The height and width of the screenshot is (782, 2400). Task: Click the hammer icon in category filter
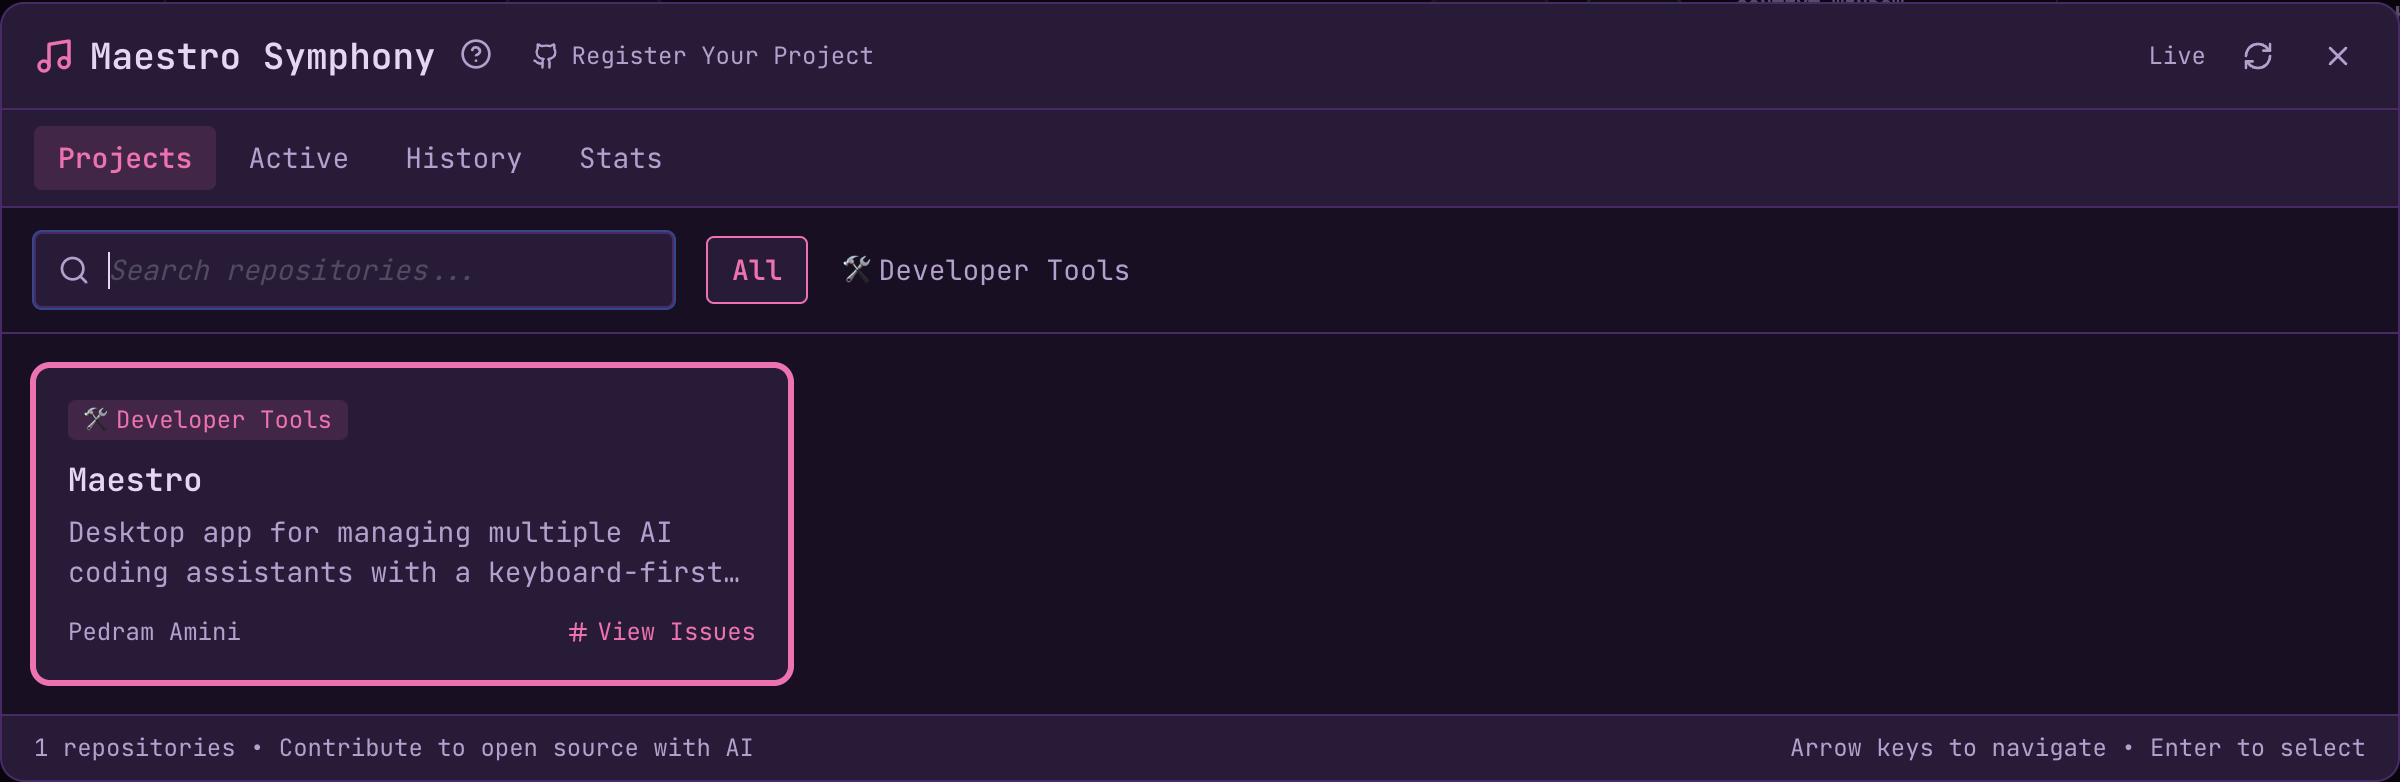coord(856,269)
